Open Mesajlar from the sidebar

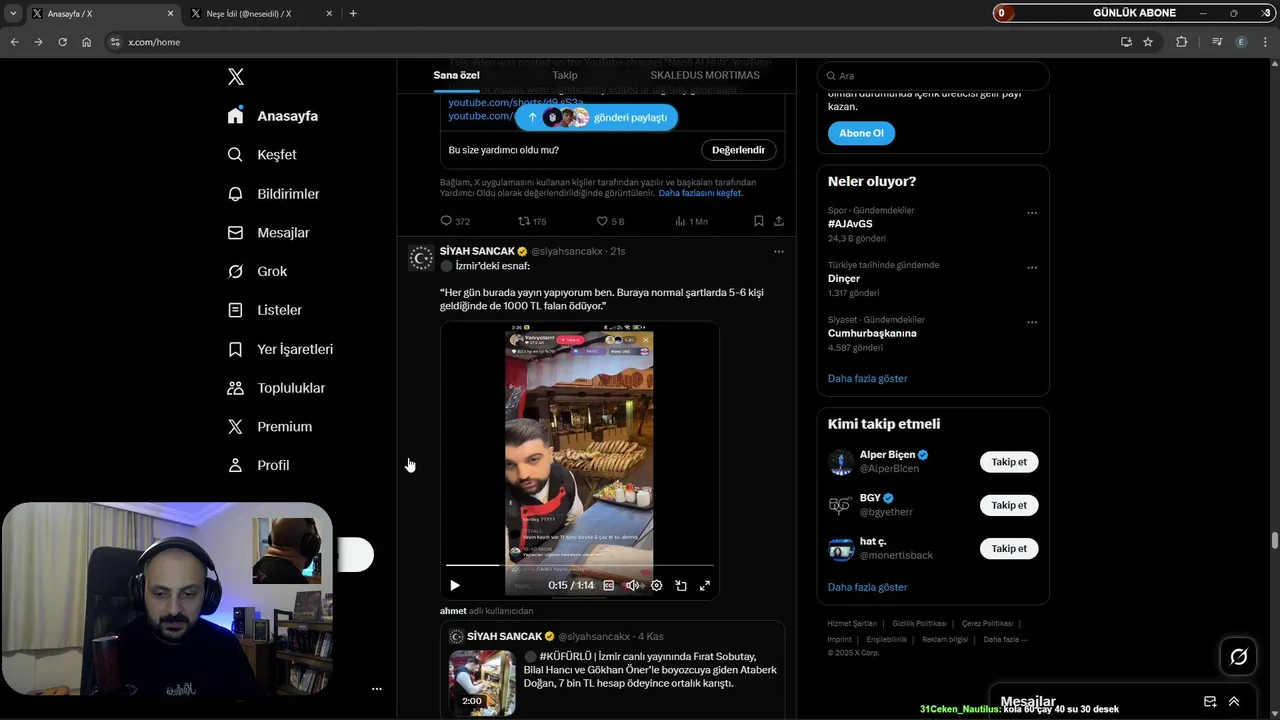pos(268,233)
